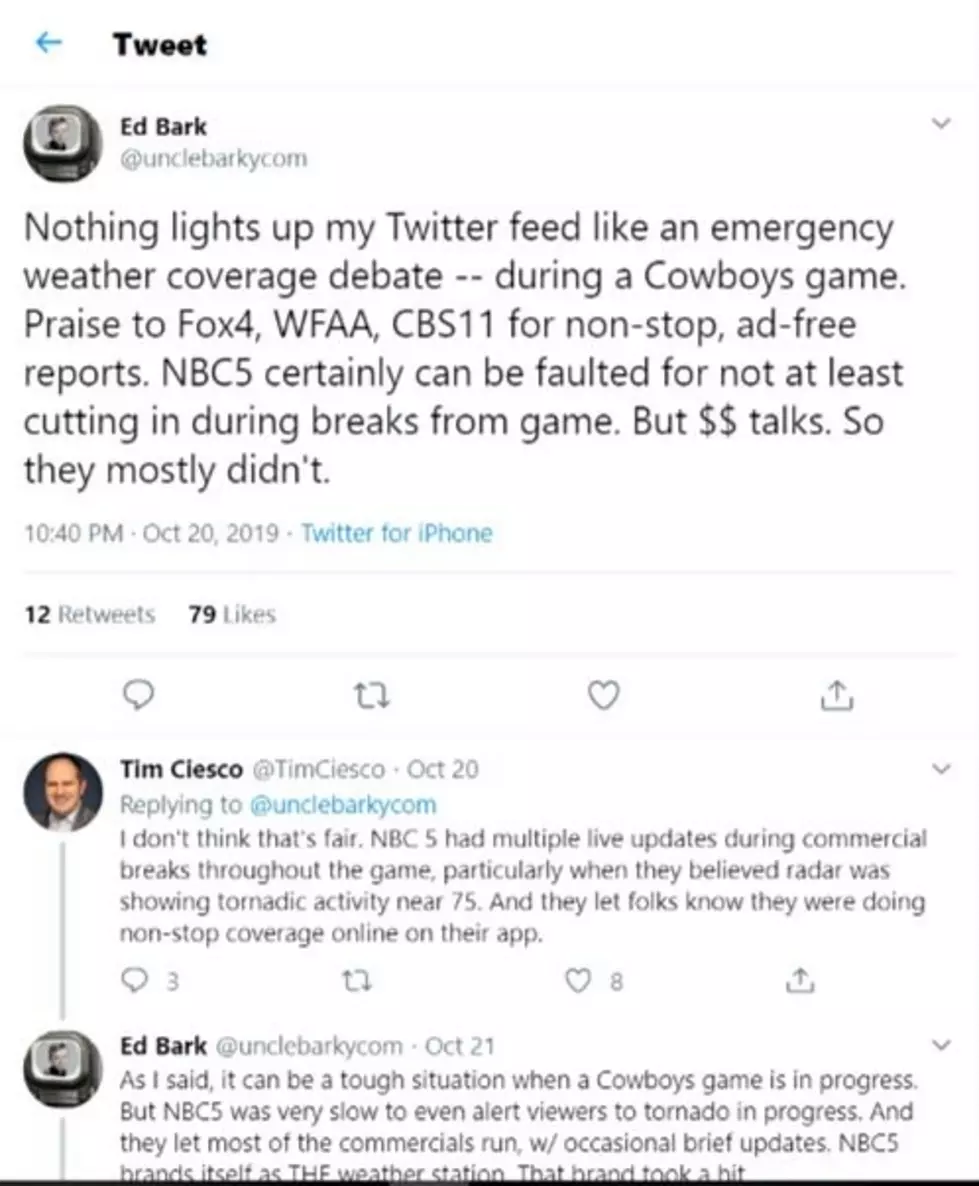Viewport: 979px width, 1186px height.
Task: Reply to Tim Ciesco's tweet
Action: [135, 980]
